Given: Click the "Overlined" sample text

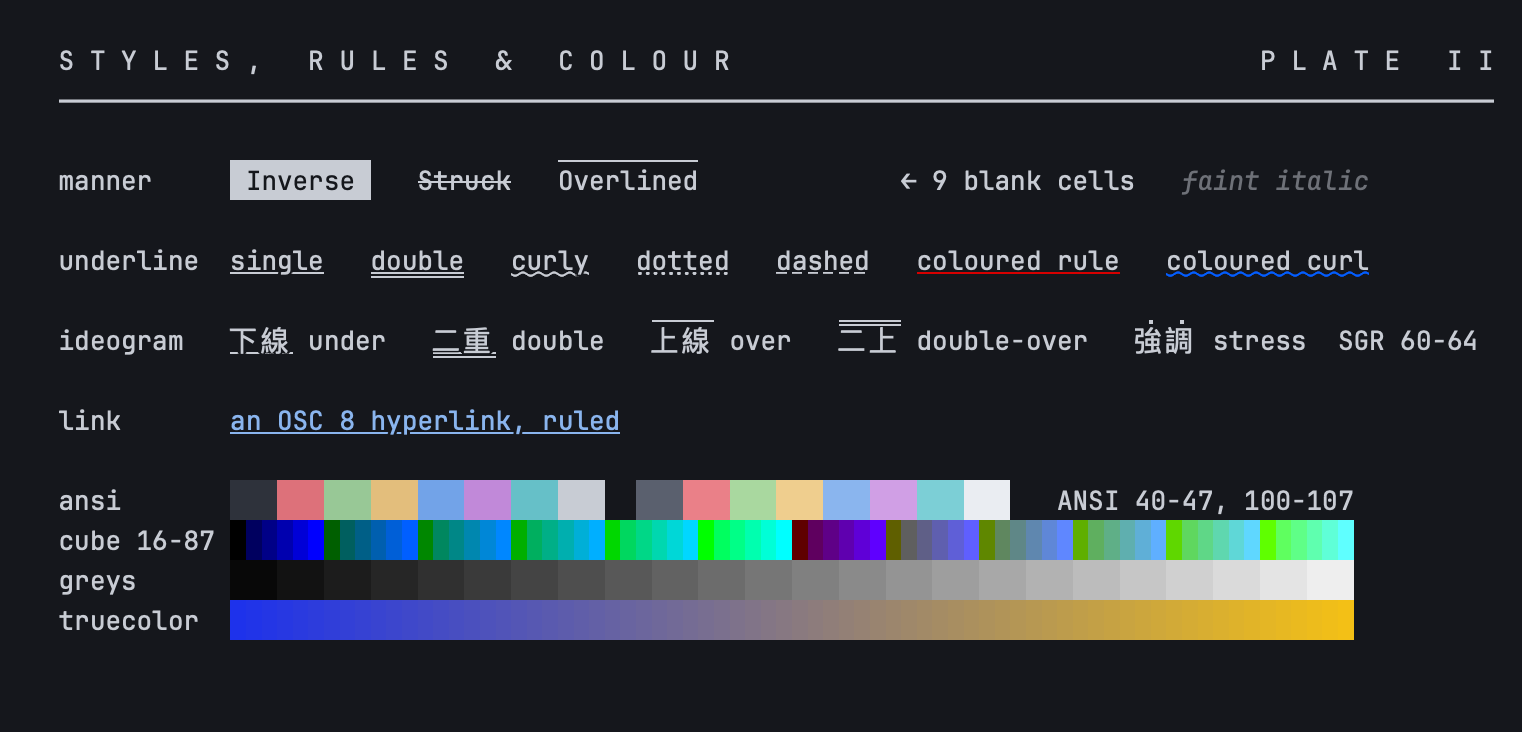Looking at the screenshot, I should [628, 180].
